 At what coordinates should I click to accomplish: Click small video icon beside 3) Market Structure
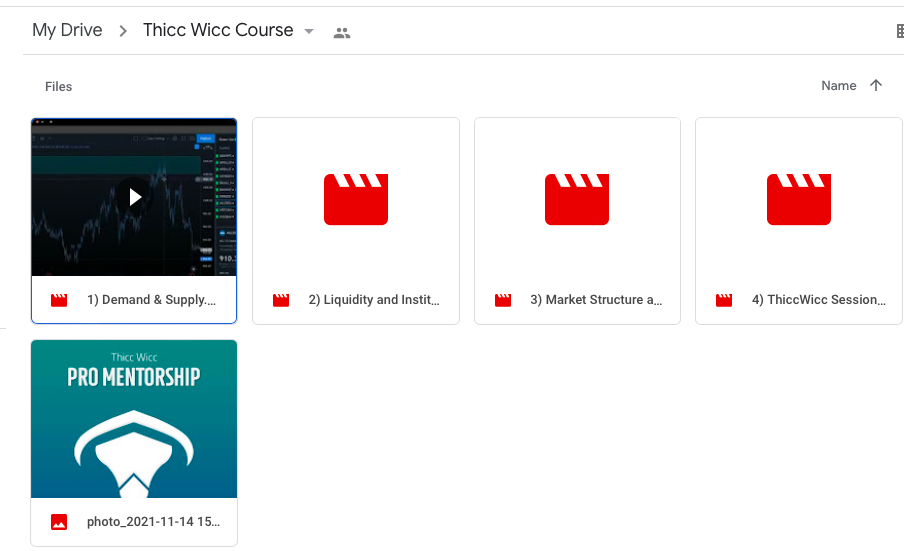coord(502,300)
